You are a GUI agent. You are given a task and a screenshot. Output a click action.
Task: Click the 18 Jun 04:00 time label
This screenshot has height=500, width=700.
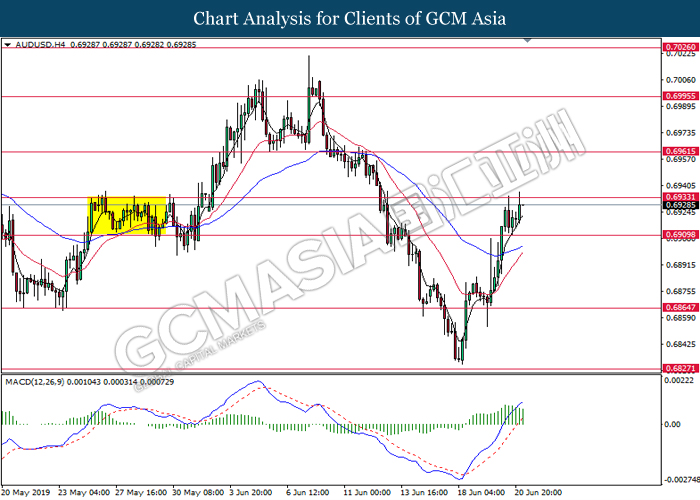coord(481,493)
